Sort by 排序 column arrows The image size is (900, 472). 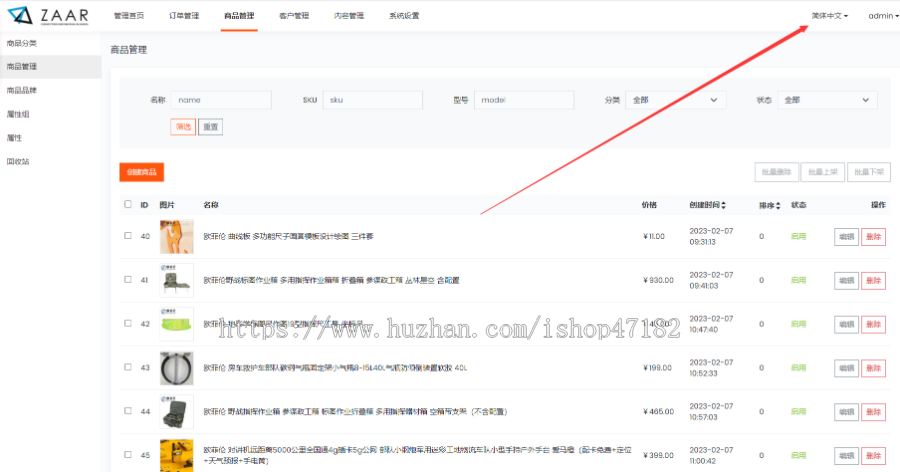click(778, 206)
